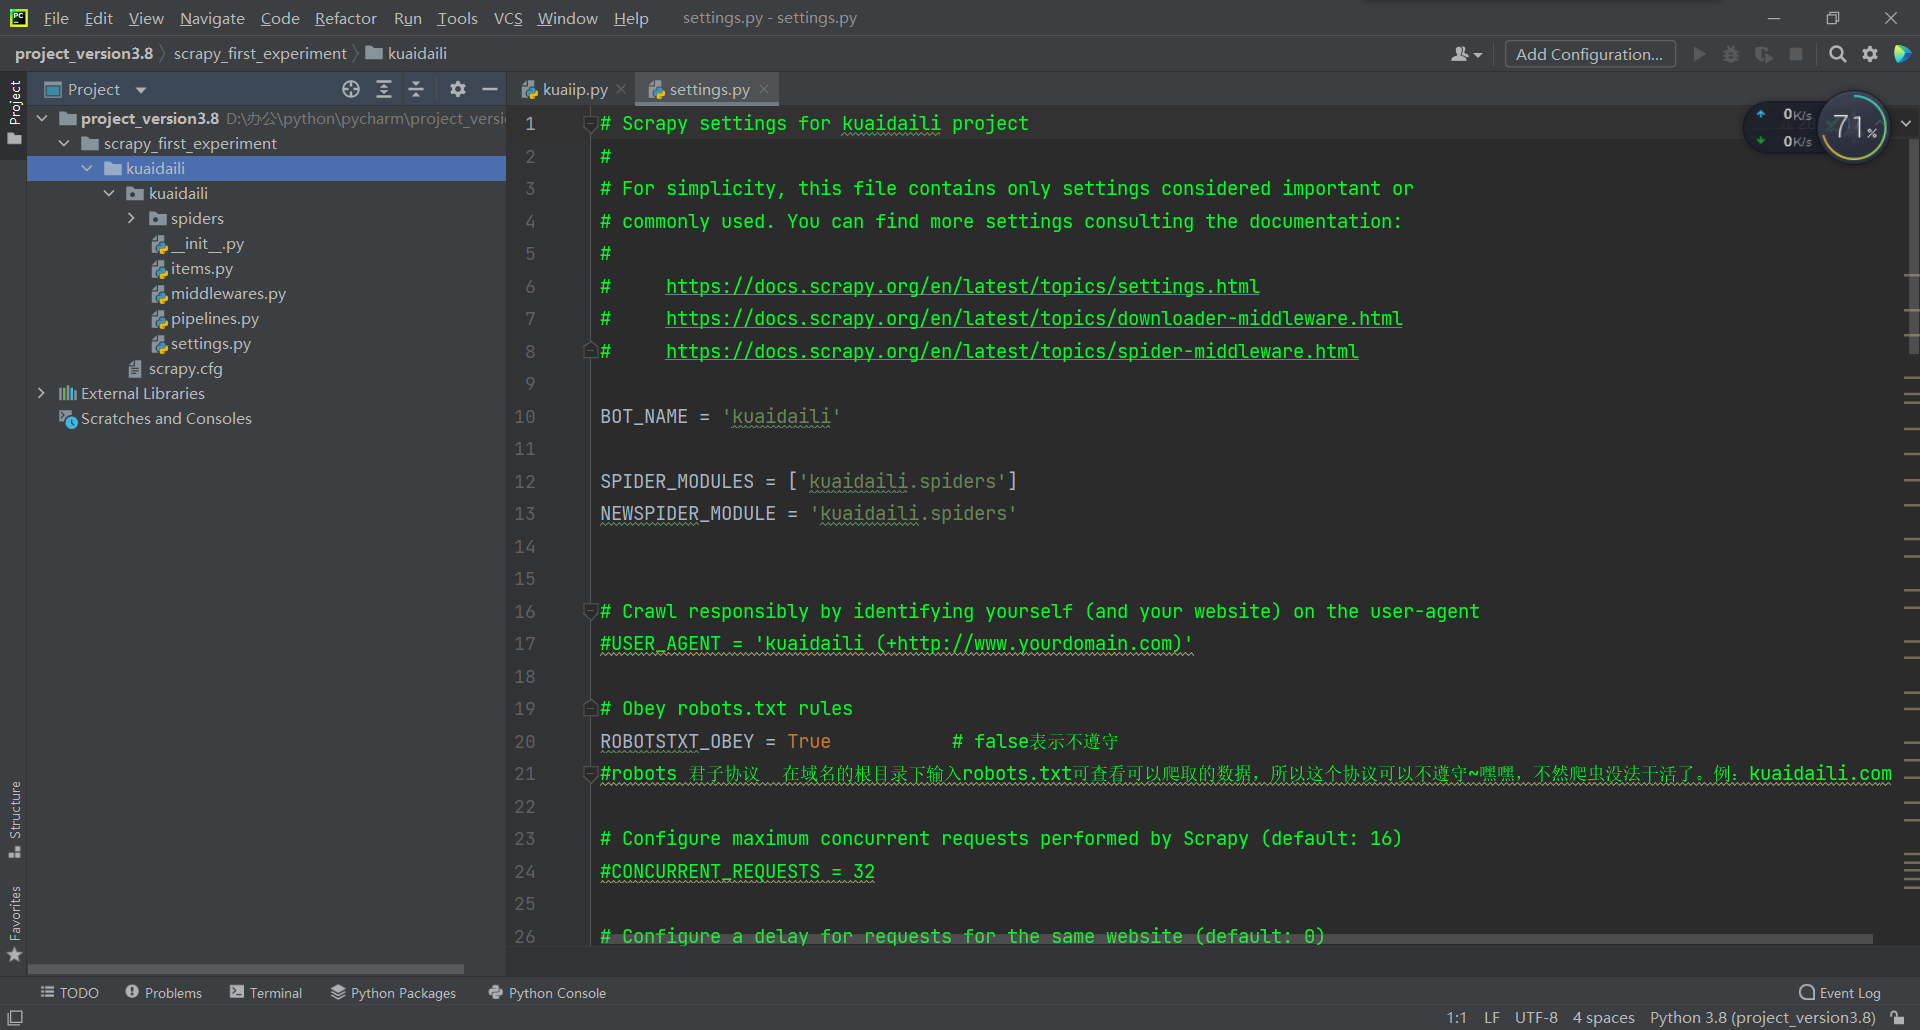Open the Structure sidebar tool button
The width and height of the screenshot is (1920, 1030).
point(14,819)
